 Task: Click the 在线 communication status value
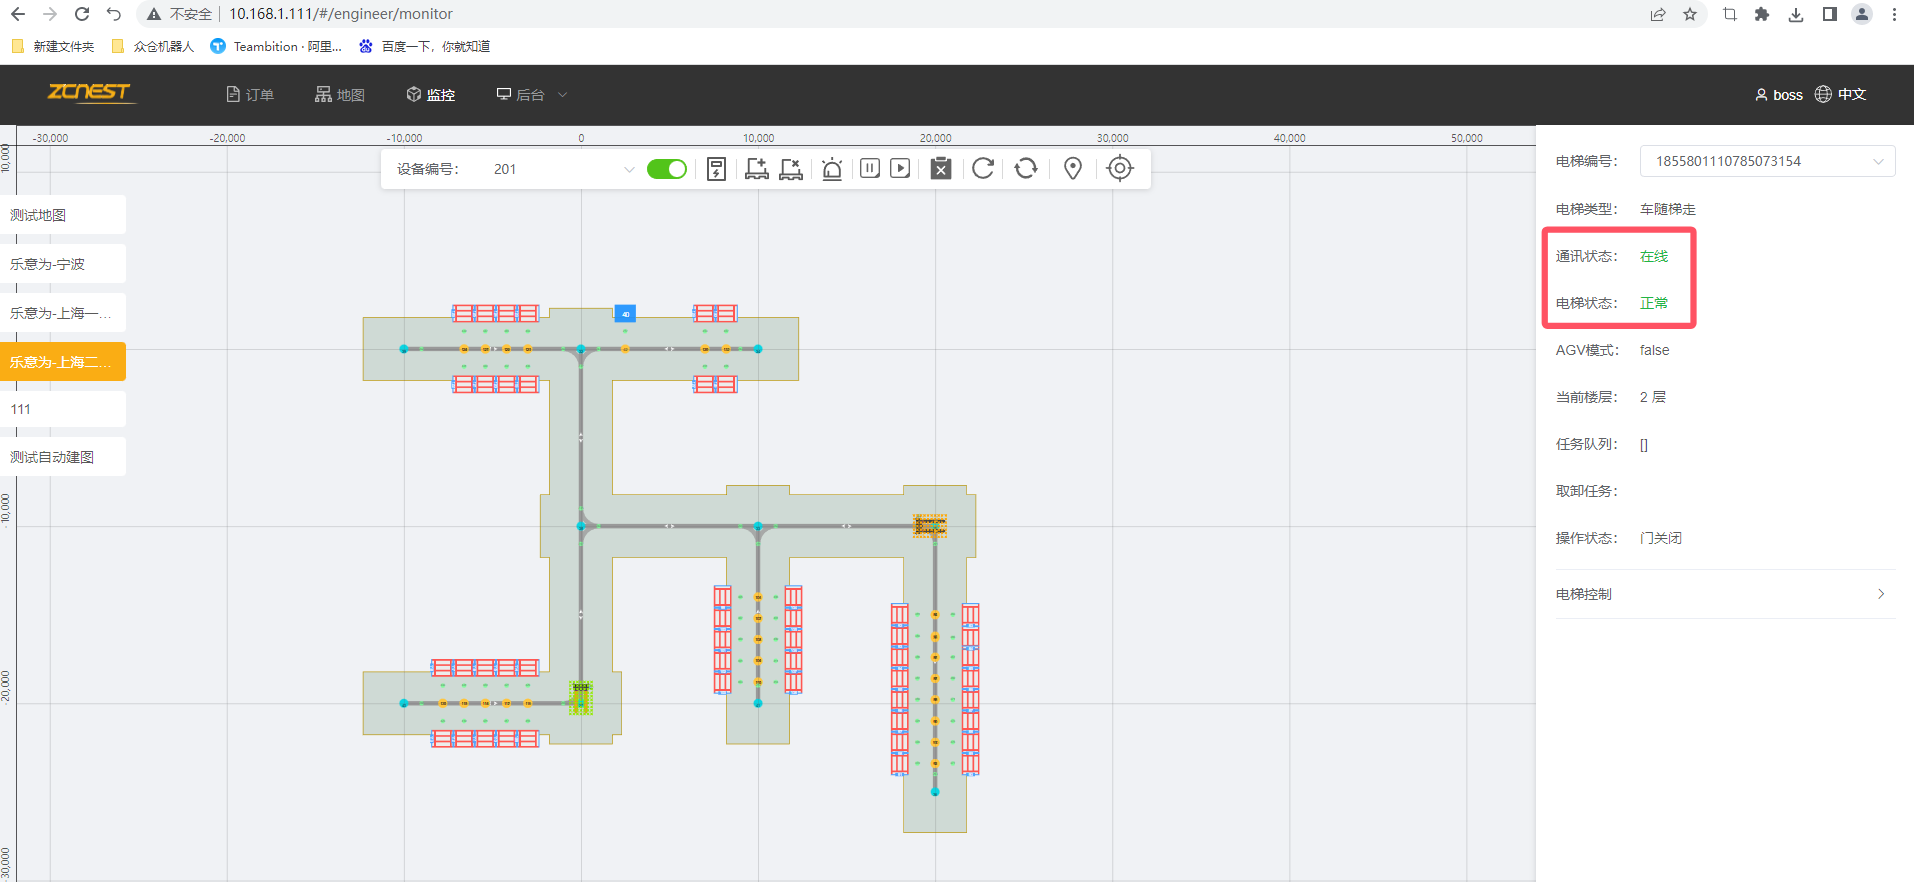(x=1654, y=256)
